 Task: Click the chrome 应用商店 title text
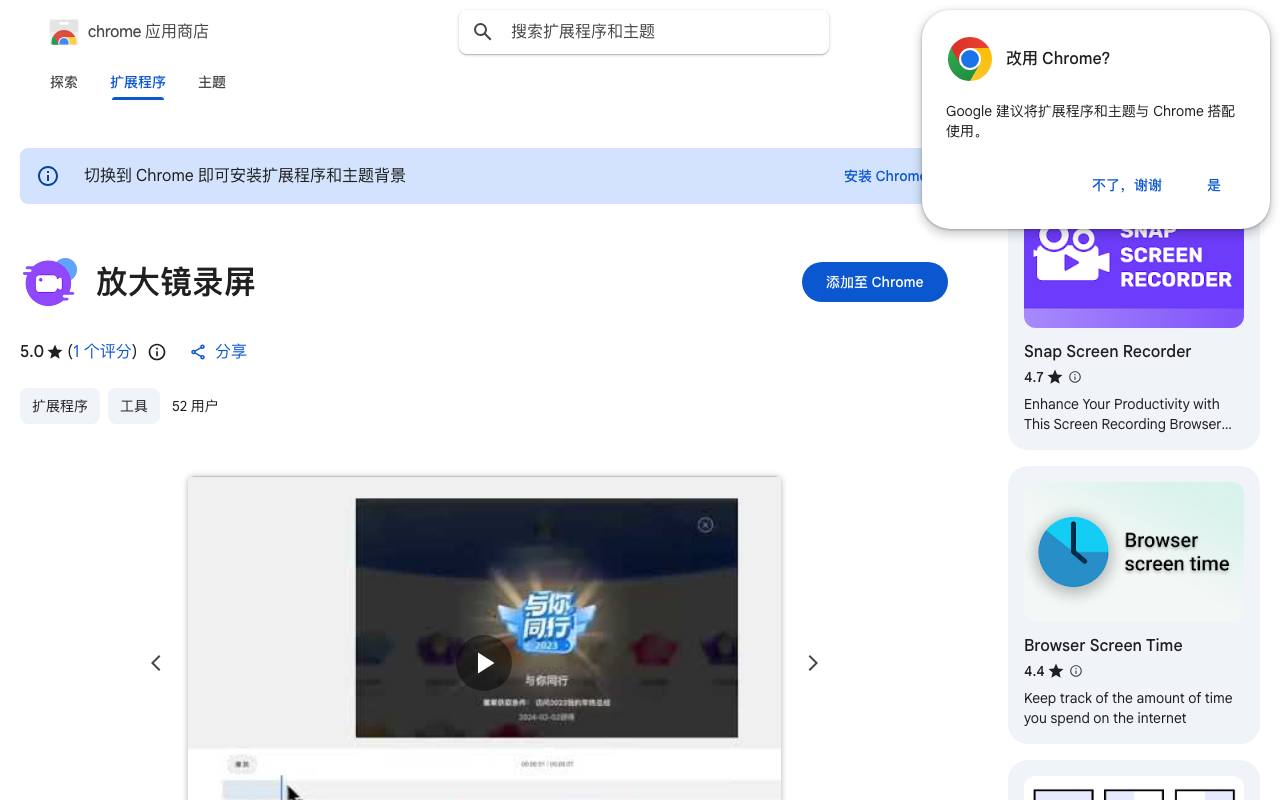148,32
